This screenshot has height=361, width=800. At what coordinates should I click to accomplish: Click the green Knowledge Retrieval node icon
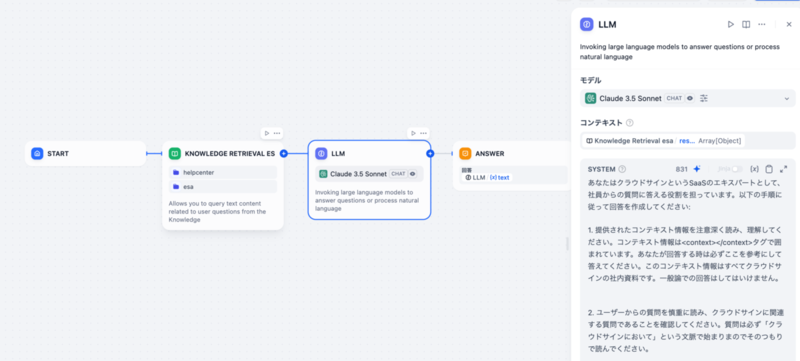[174, 153]
